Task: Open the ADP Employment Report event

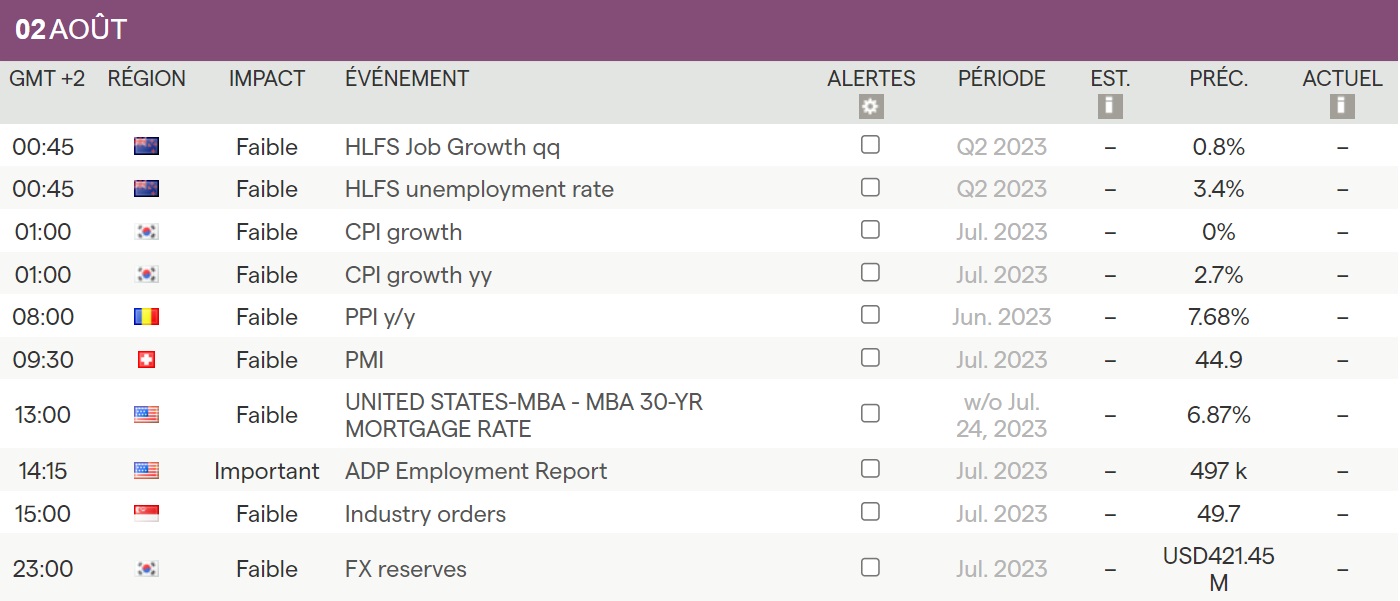Action: [476, 471]
